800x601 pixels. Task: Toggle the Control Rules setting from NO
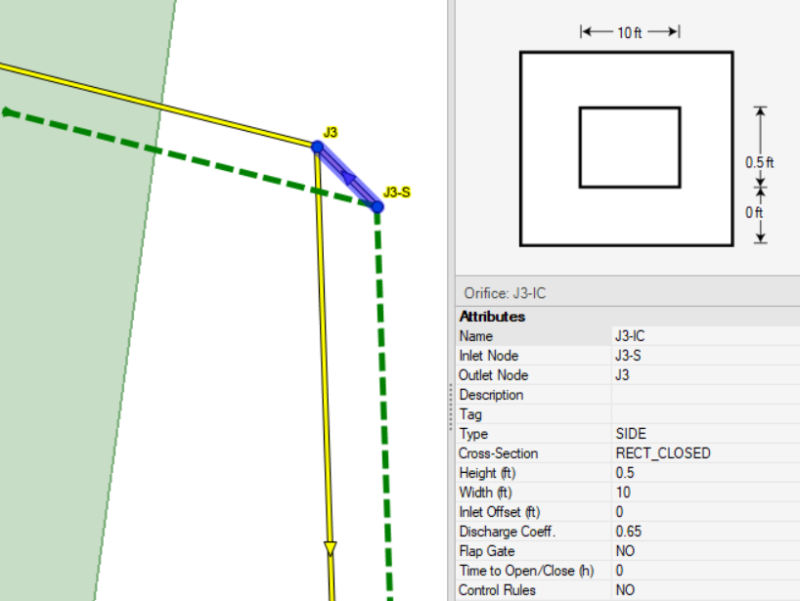coord(625,590)
